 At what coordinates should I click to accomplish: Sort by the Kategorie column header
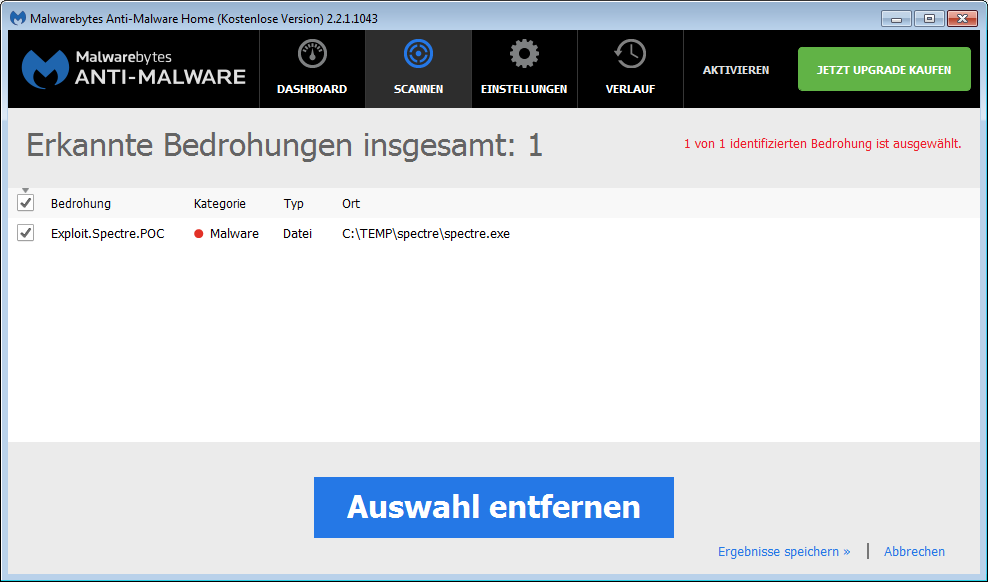tap(220, 203)
